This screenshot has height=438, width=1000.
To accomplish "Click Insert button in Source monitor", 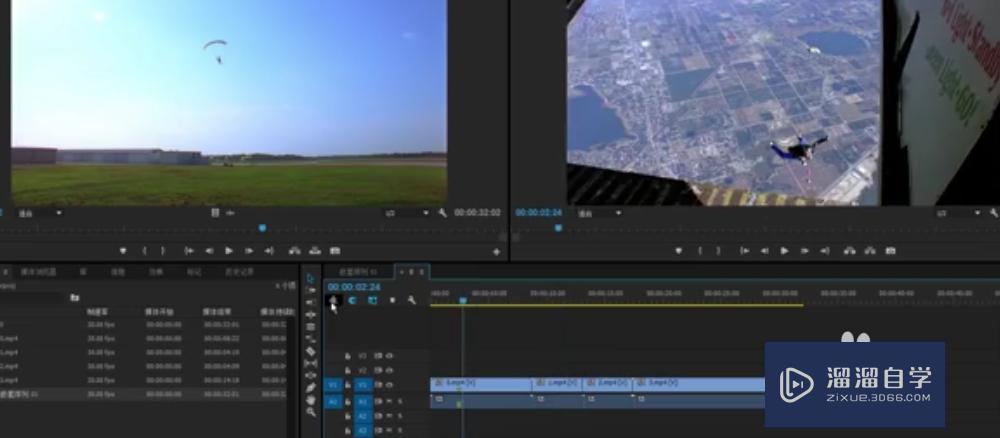I will [295, 251].
